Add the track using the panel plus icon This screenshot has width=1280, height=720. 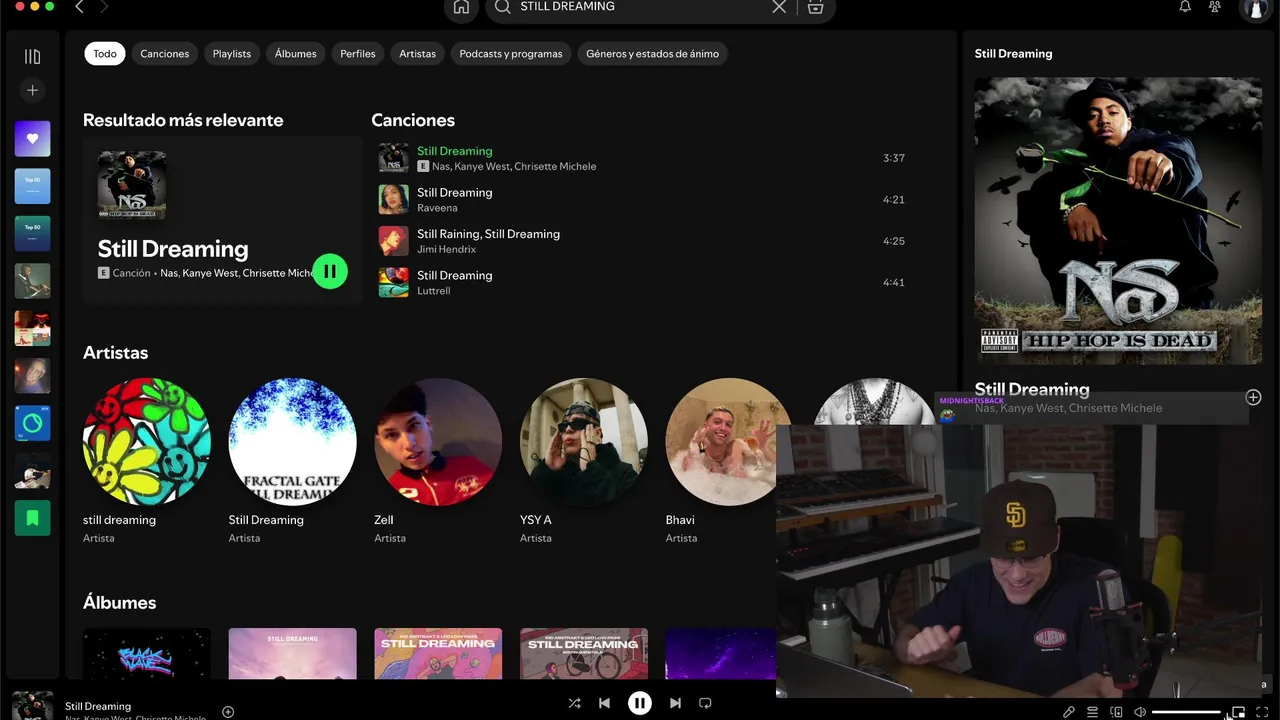point(1253,398)
